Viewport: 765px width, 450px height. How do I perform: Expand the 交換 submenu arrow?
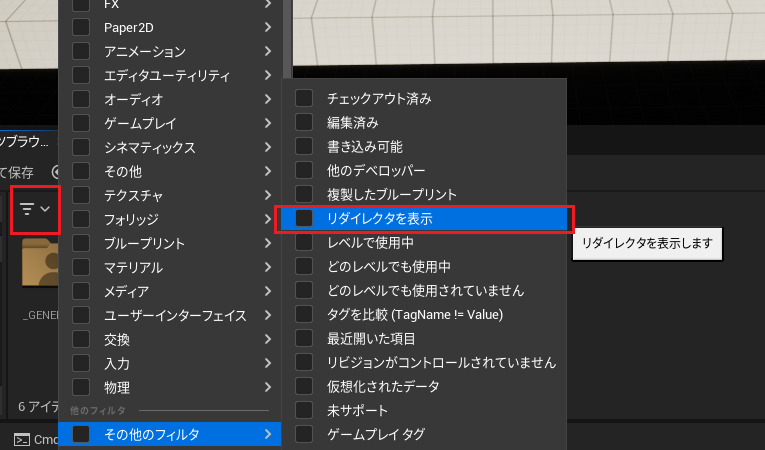coord(268,339)
